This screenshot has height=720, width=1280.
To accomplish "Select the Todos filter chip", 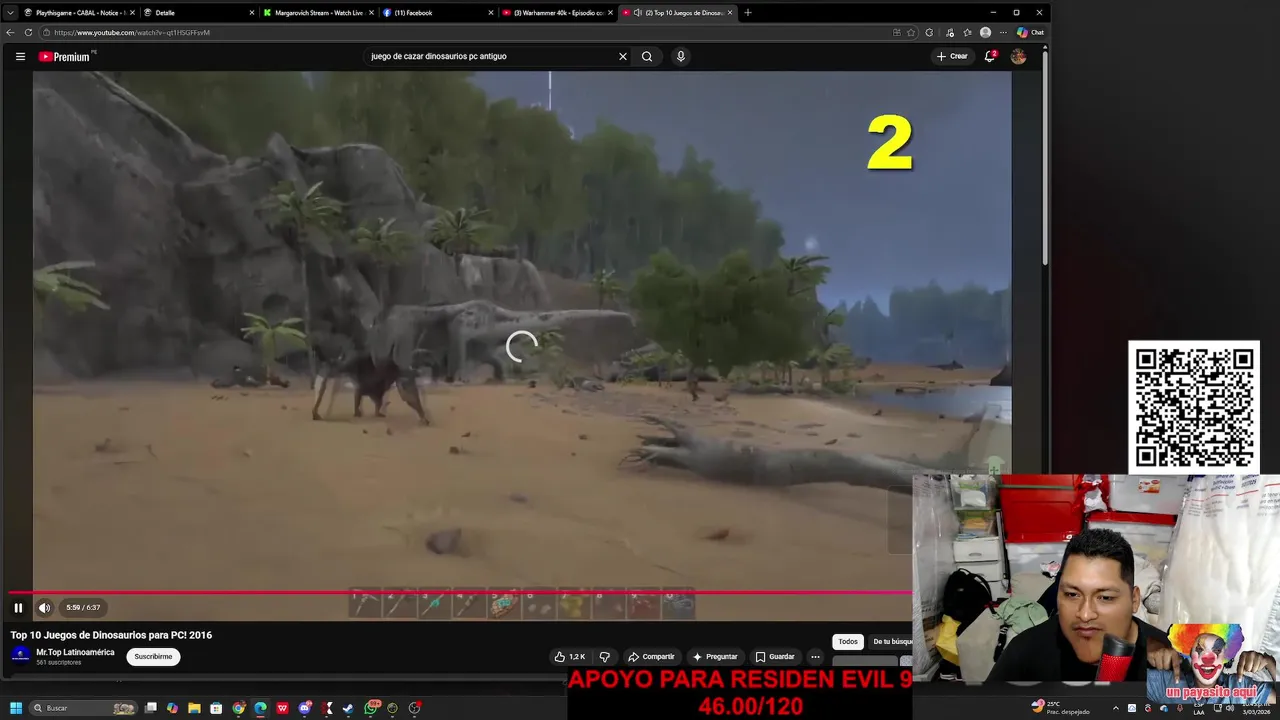I will (x=848, y=641).
